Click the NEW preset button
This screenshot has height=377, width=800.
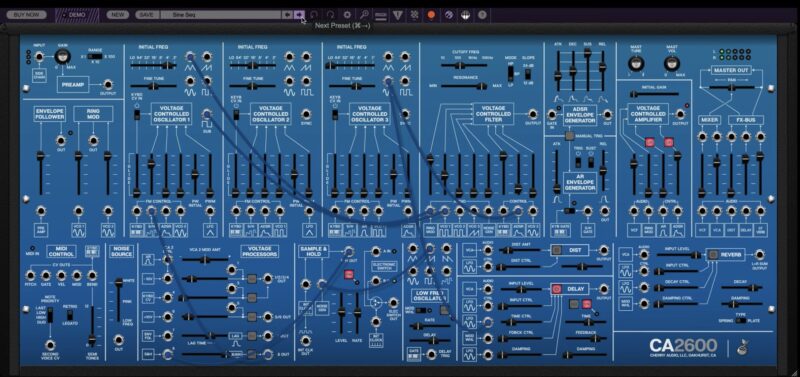(117, 15)
